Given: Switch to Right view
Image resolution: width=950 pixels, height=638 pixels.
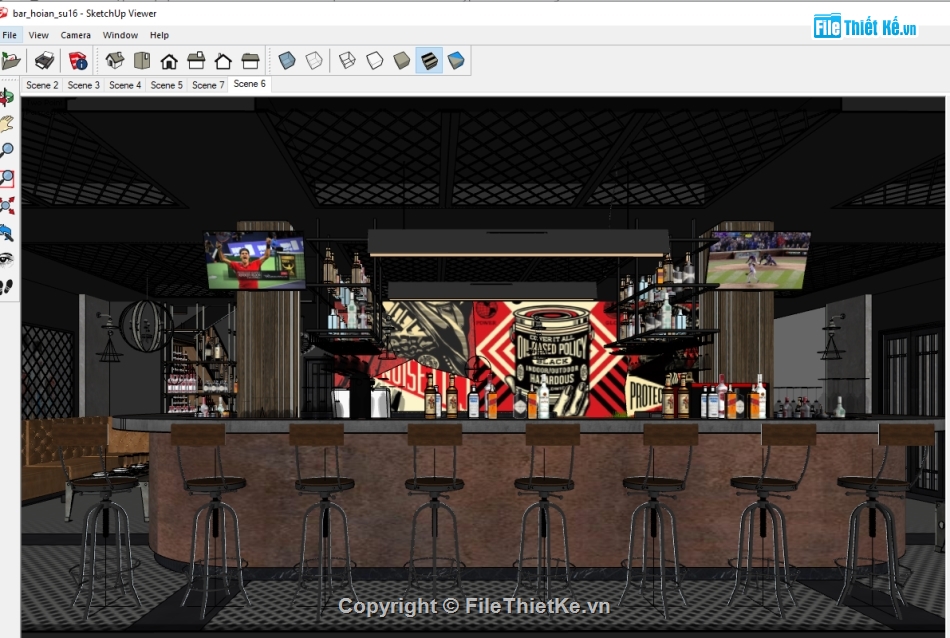Looking at the screenshot, I should coord(196,61).
